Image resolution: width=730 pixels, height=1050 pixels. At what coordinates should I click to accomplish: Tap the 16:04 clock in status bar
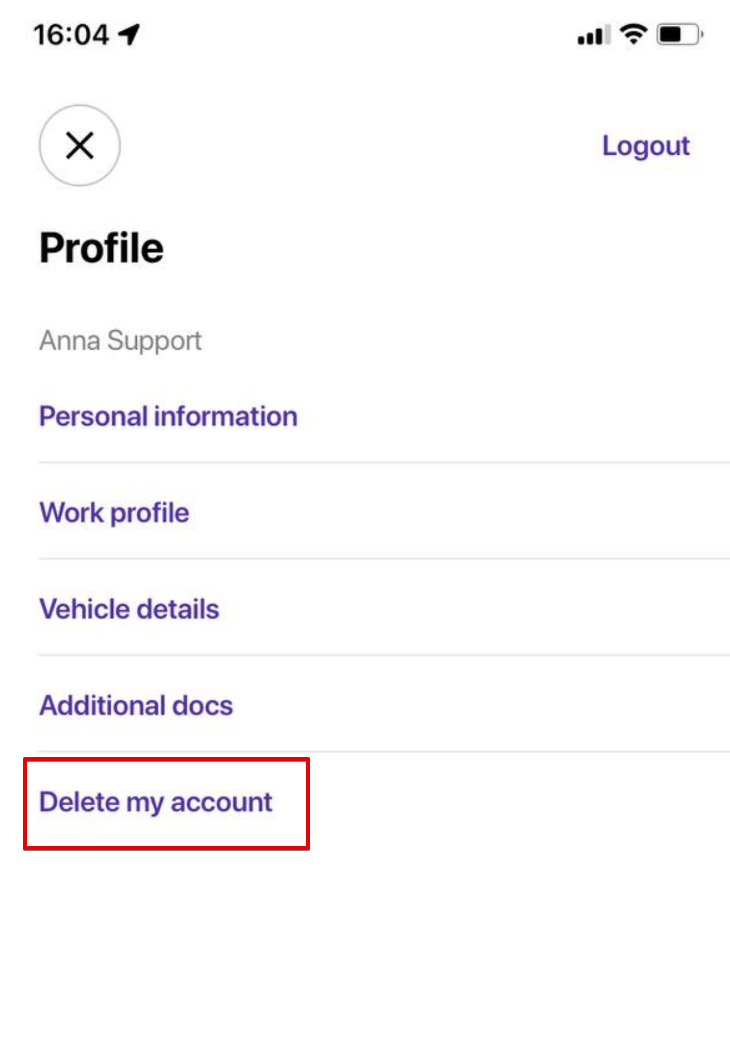70,35
